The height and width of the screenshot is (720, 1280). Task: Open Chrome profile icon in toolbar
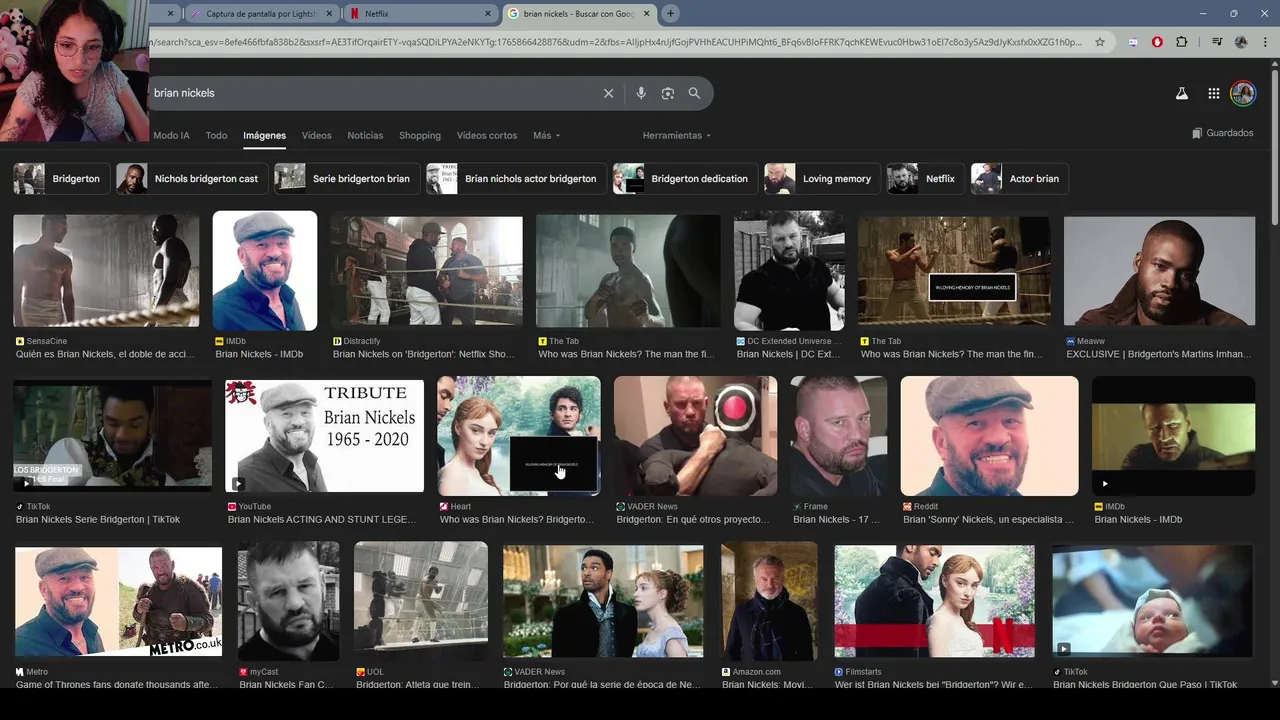click(1241, 42)
